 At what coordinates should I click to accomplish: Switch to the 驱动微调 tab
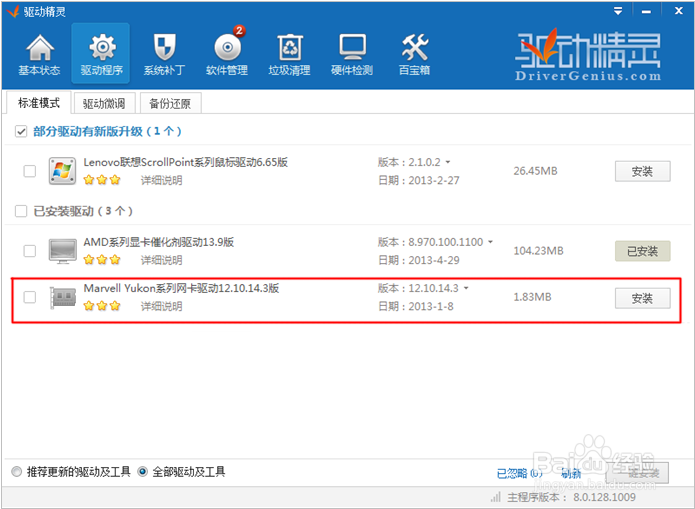pos(104,103)
